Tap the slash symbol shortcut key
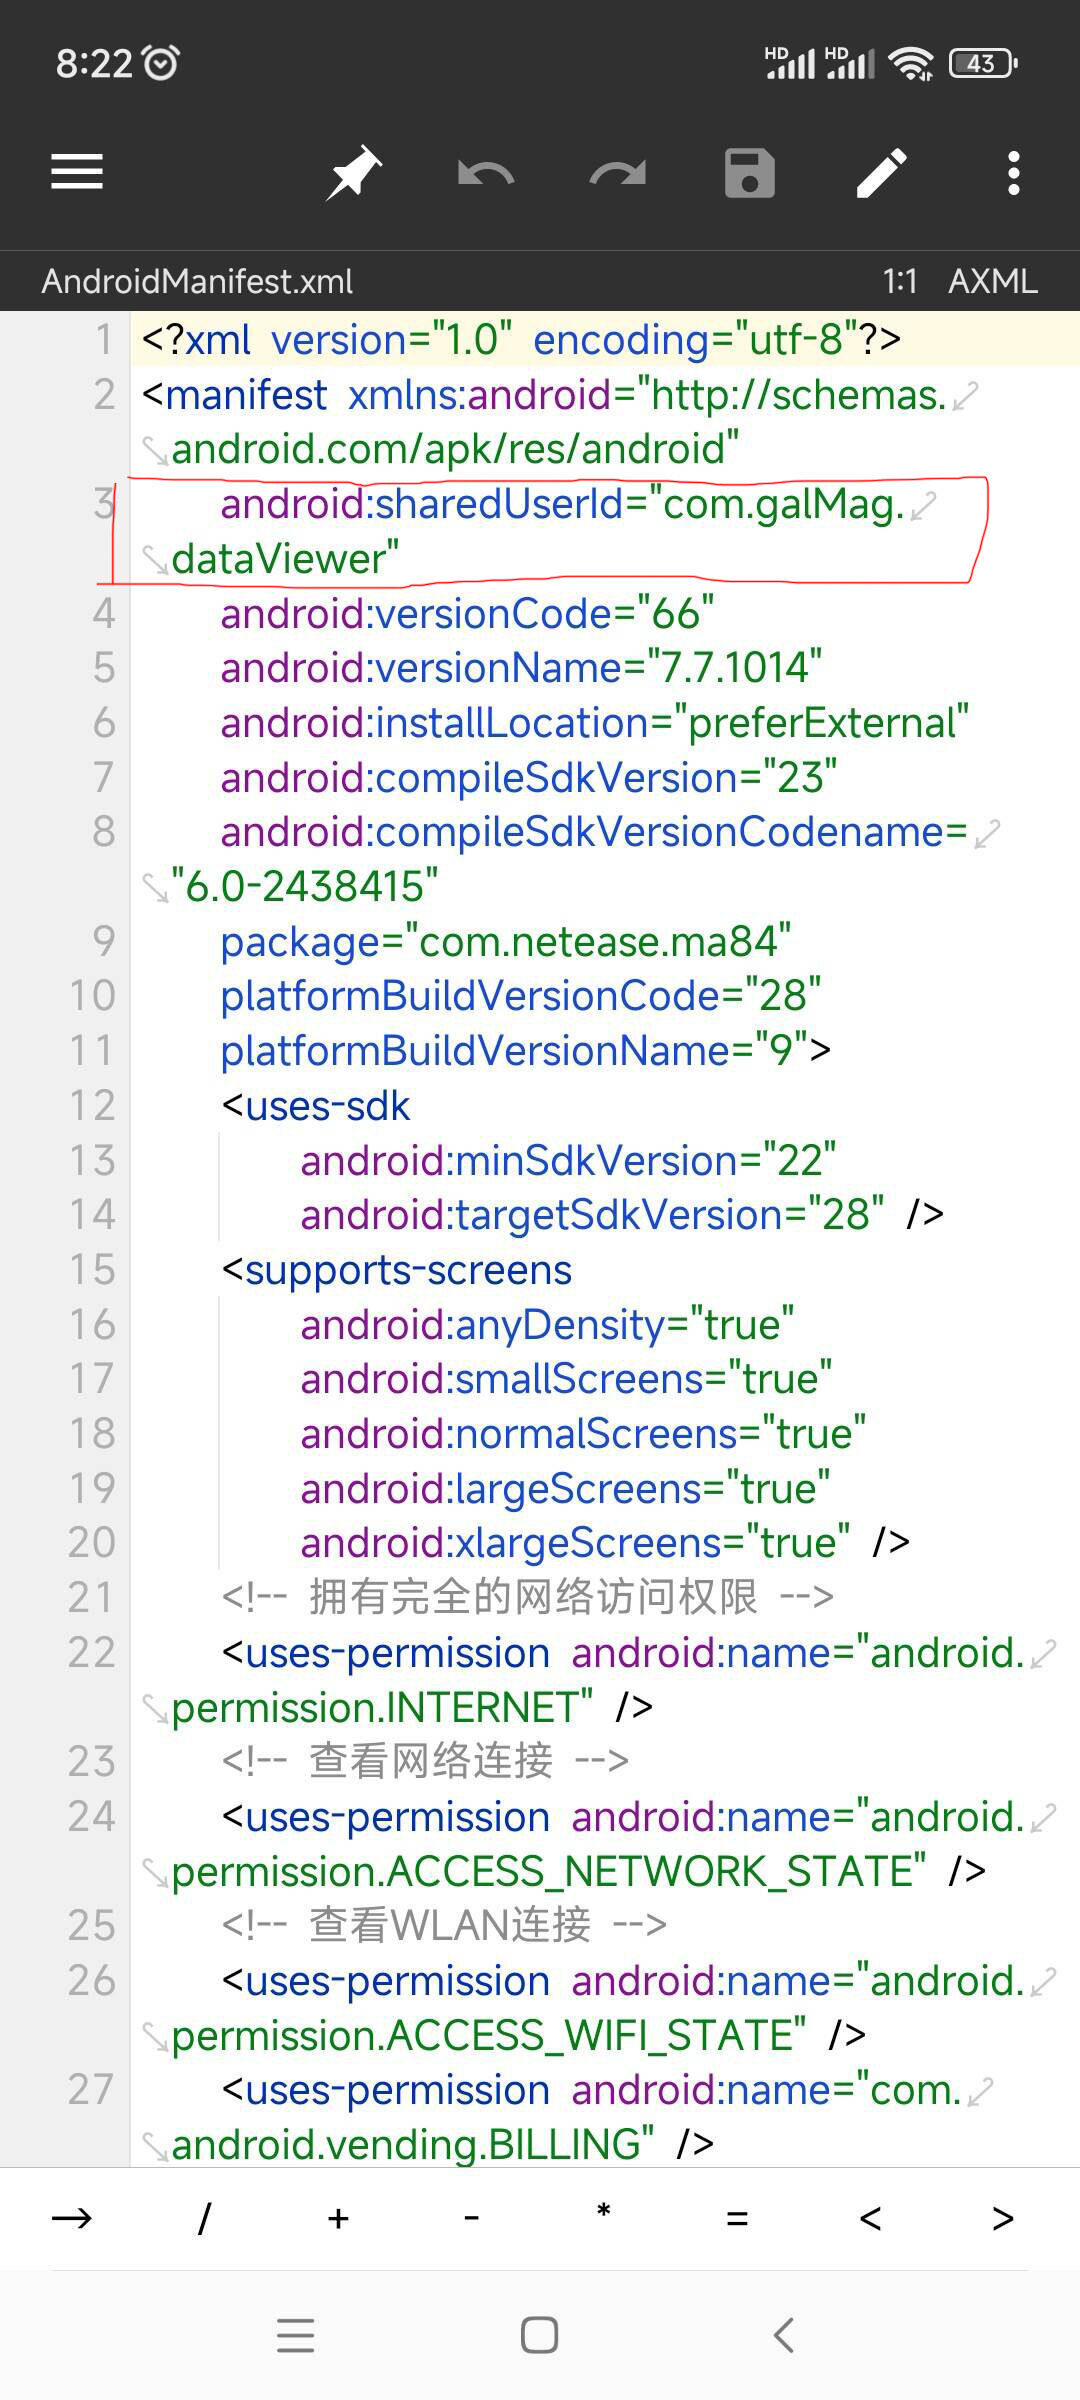Image resolution: width=1080 pixels, height=2400 pixels. tap(205, 2218)
